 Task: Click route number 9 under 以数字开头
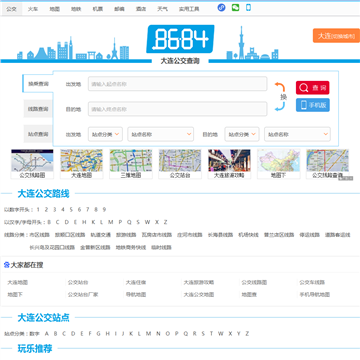click(104, 210)
